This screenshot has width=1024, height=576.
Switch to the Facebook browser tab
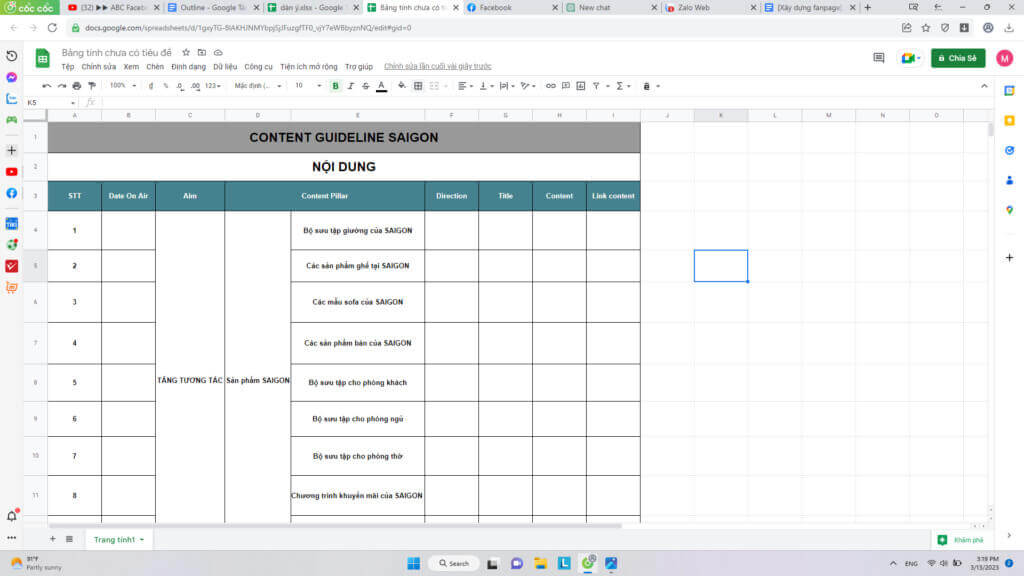tap(513, 7)
